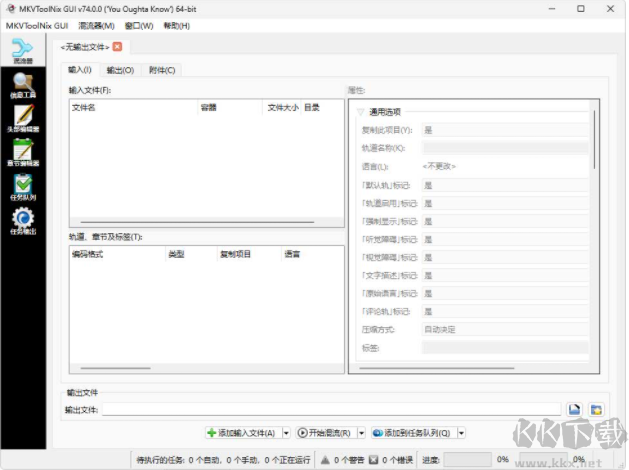This screenshot has width=629, height=470.
Task: Open the Info tool (magnifier icon)
Action: coord(23,85)
